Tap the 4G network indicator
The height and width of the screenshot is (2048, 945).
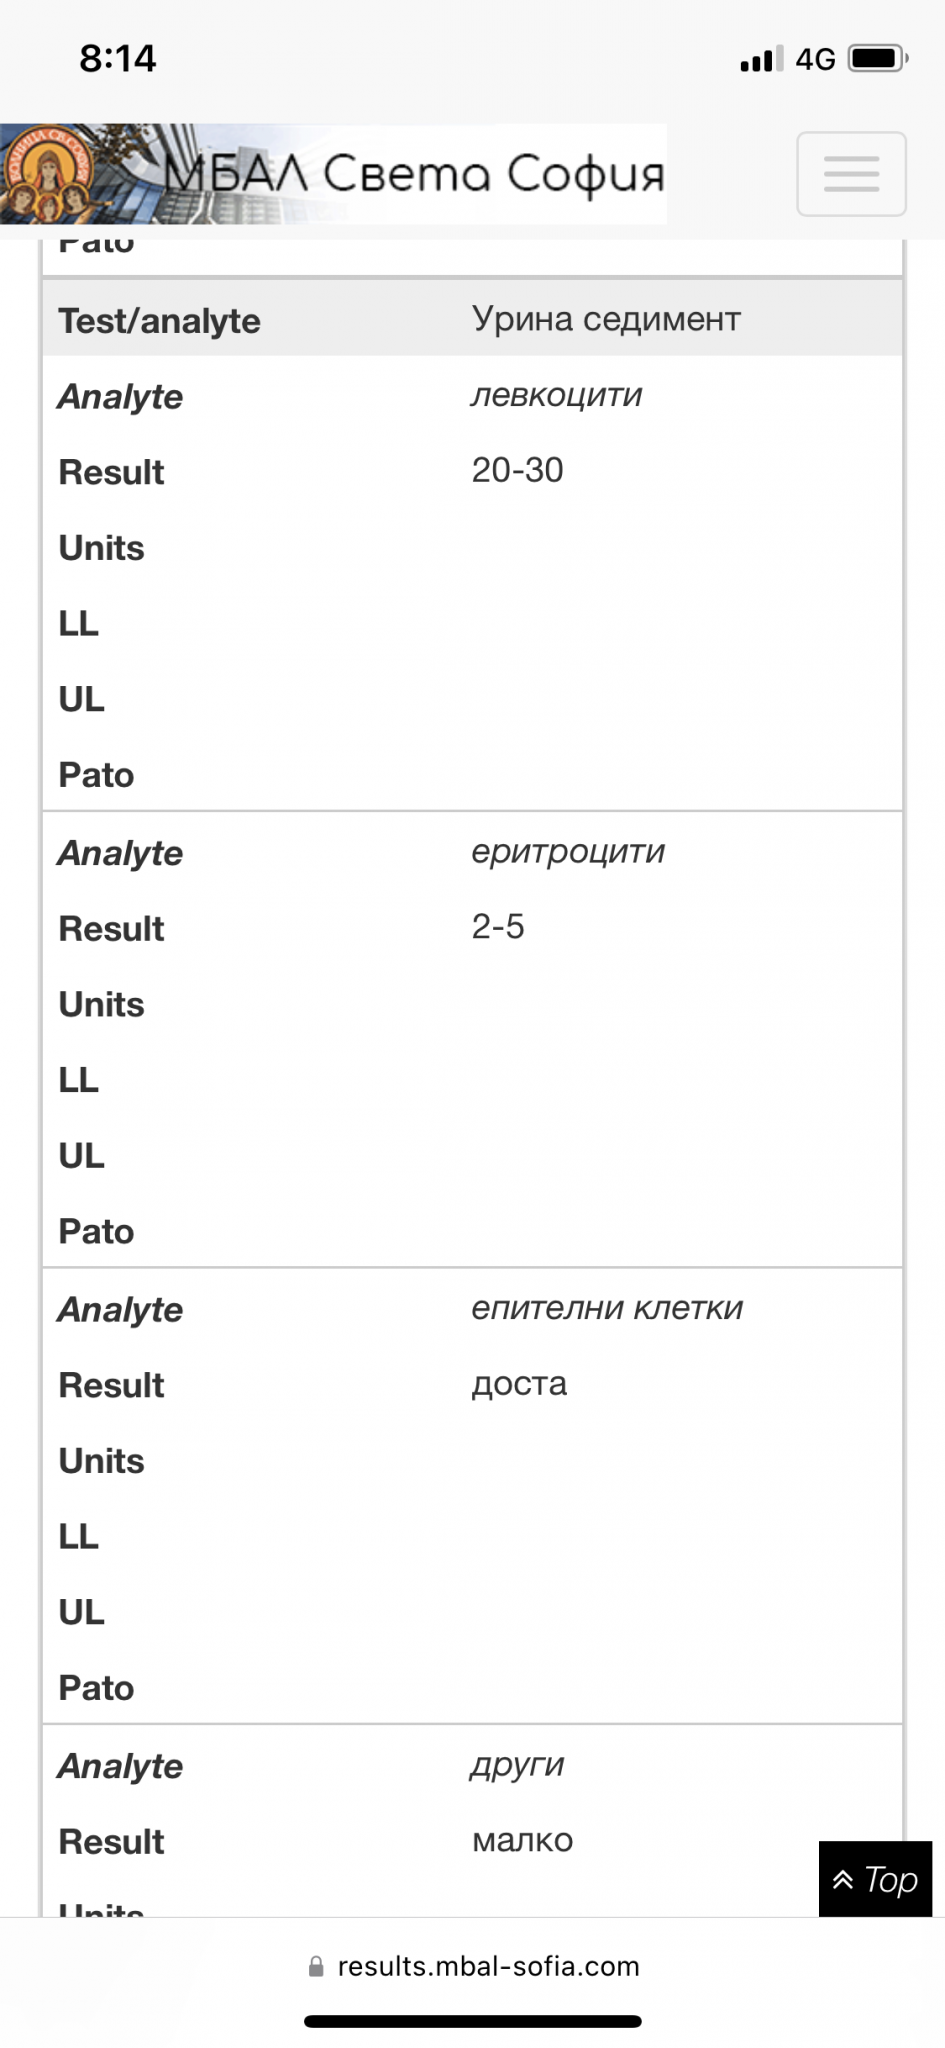point(815,60)
